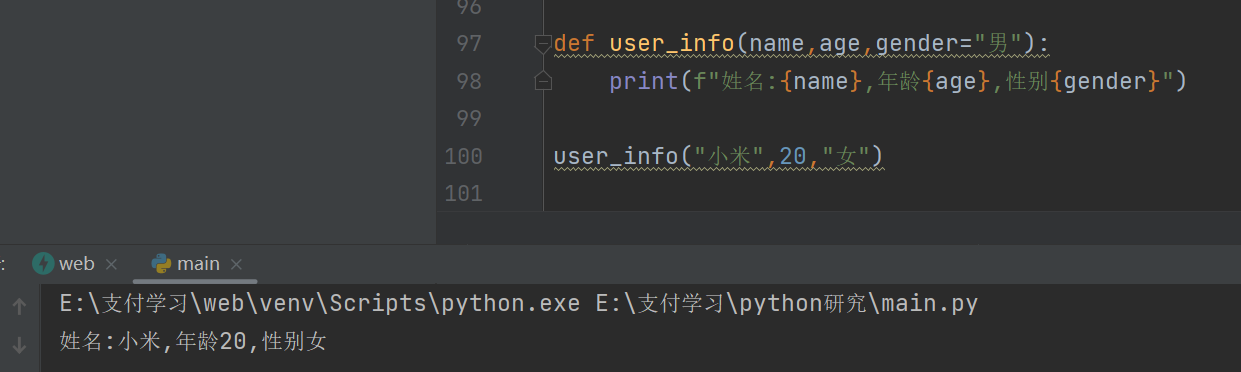
Task: Click the up arrow in run panel
Action: pyautogui.click(x=18, y=307)
